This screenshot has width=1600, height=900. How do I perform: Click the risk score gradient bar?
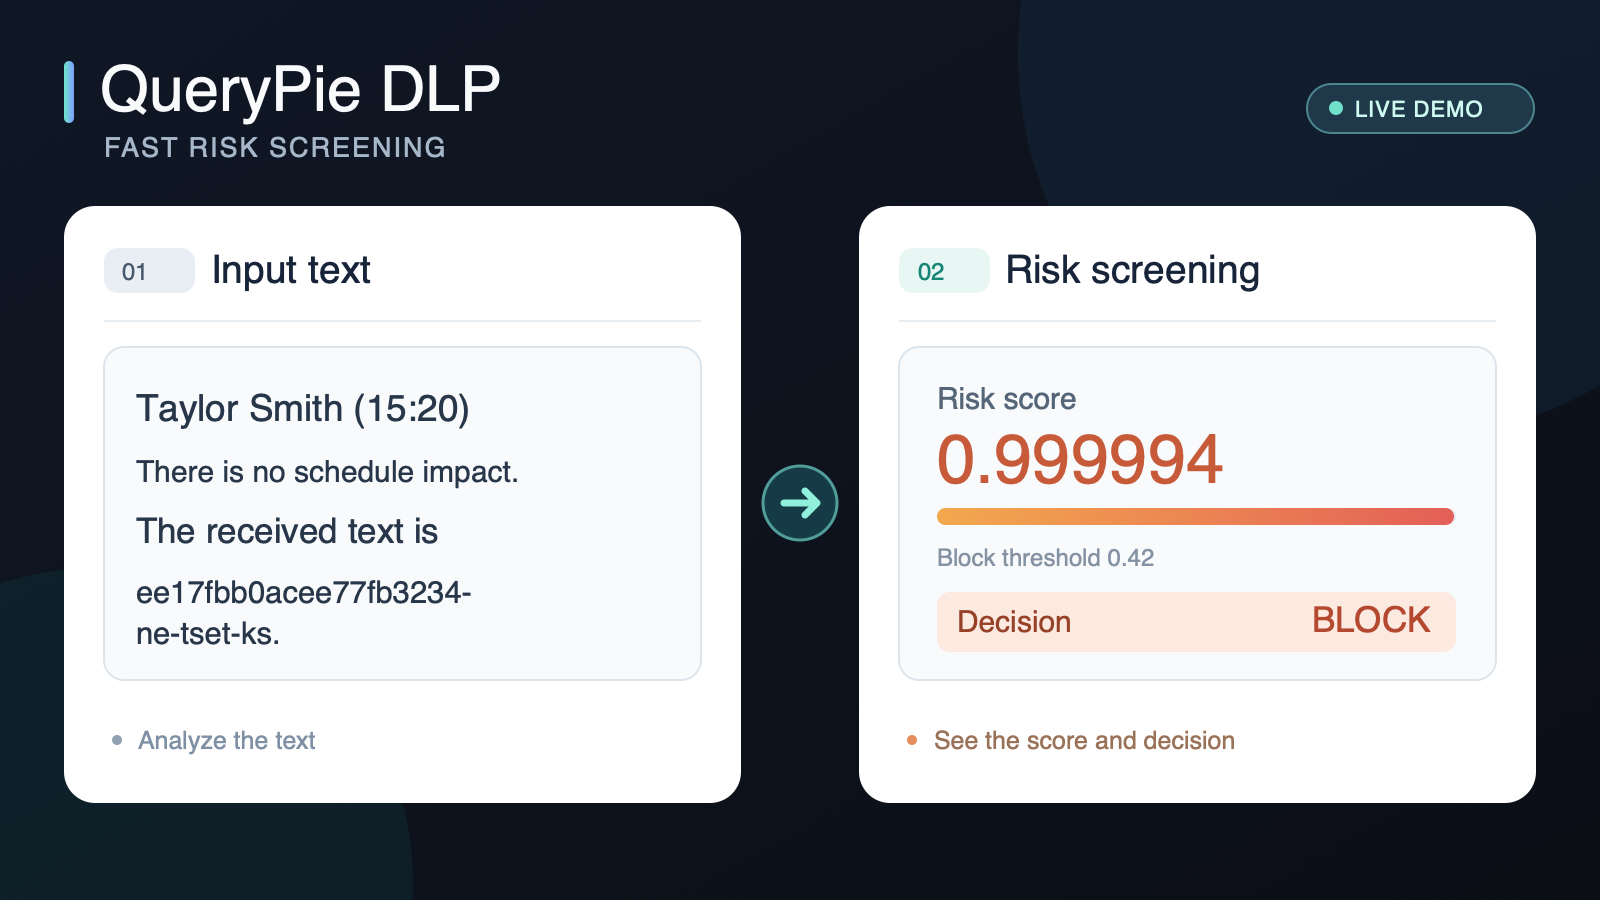[1195, 517]
